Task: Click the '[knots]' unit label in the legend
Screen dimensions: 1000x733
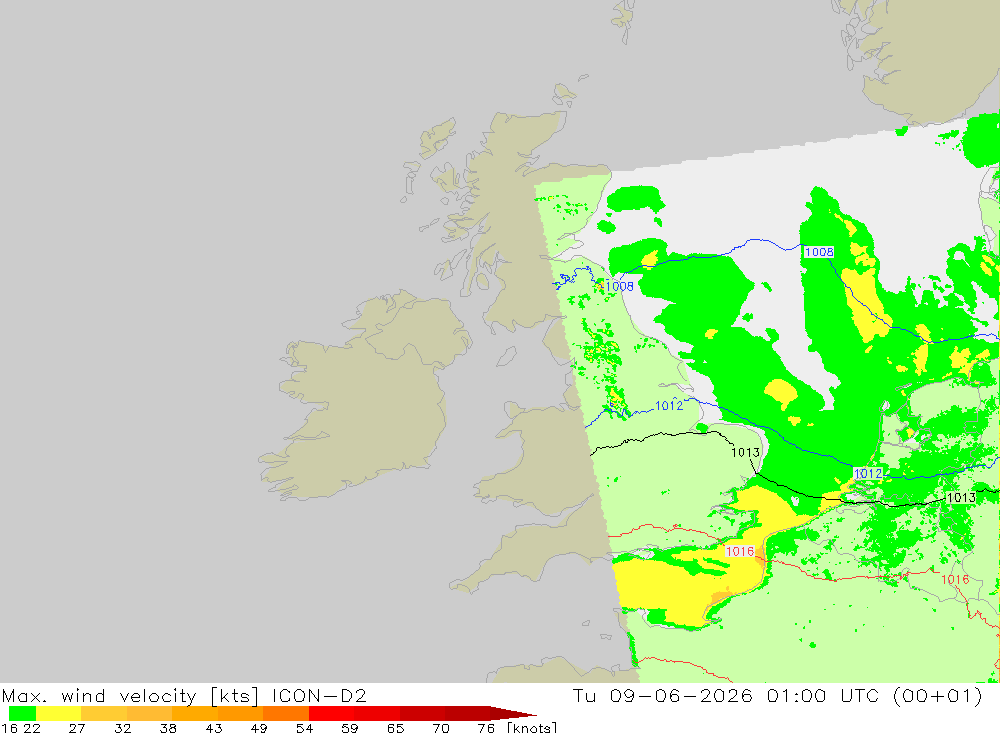Action: point(532,727)
